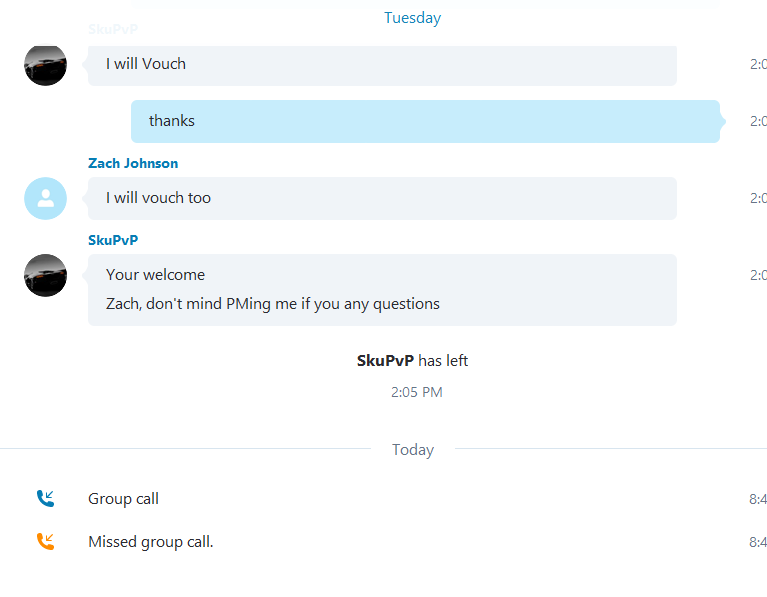Open the 'Missed group call.' entry text
This screenshot has height=597, width=767.
151,542
